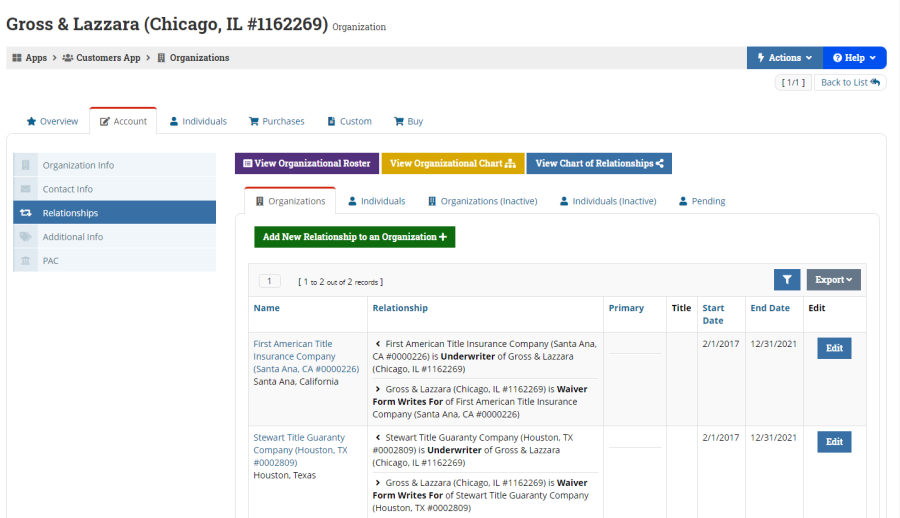Viewport: 900px width, 518px height.
Task: Click the PAC bank icon
Action: (x=25, y=261)
